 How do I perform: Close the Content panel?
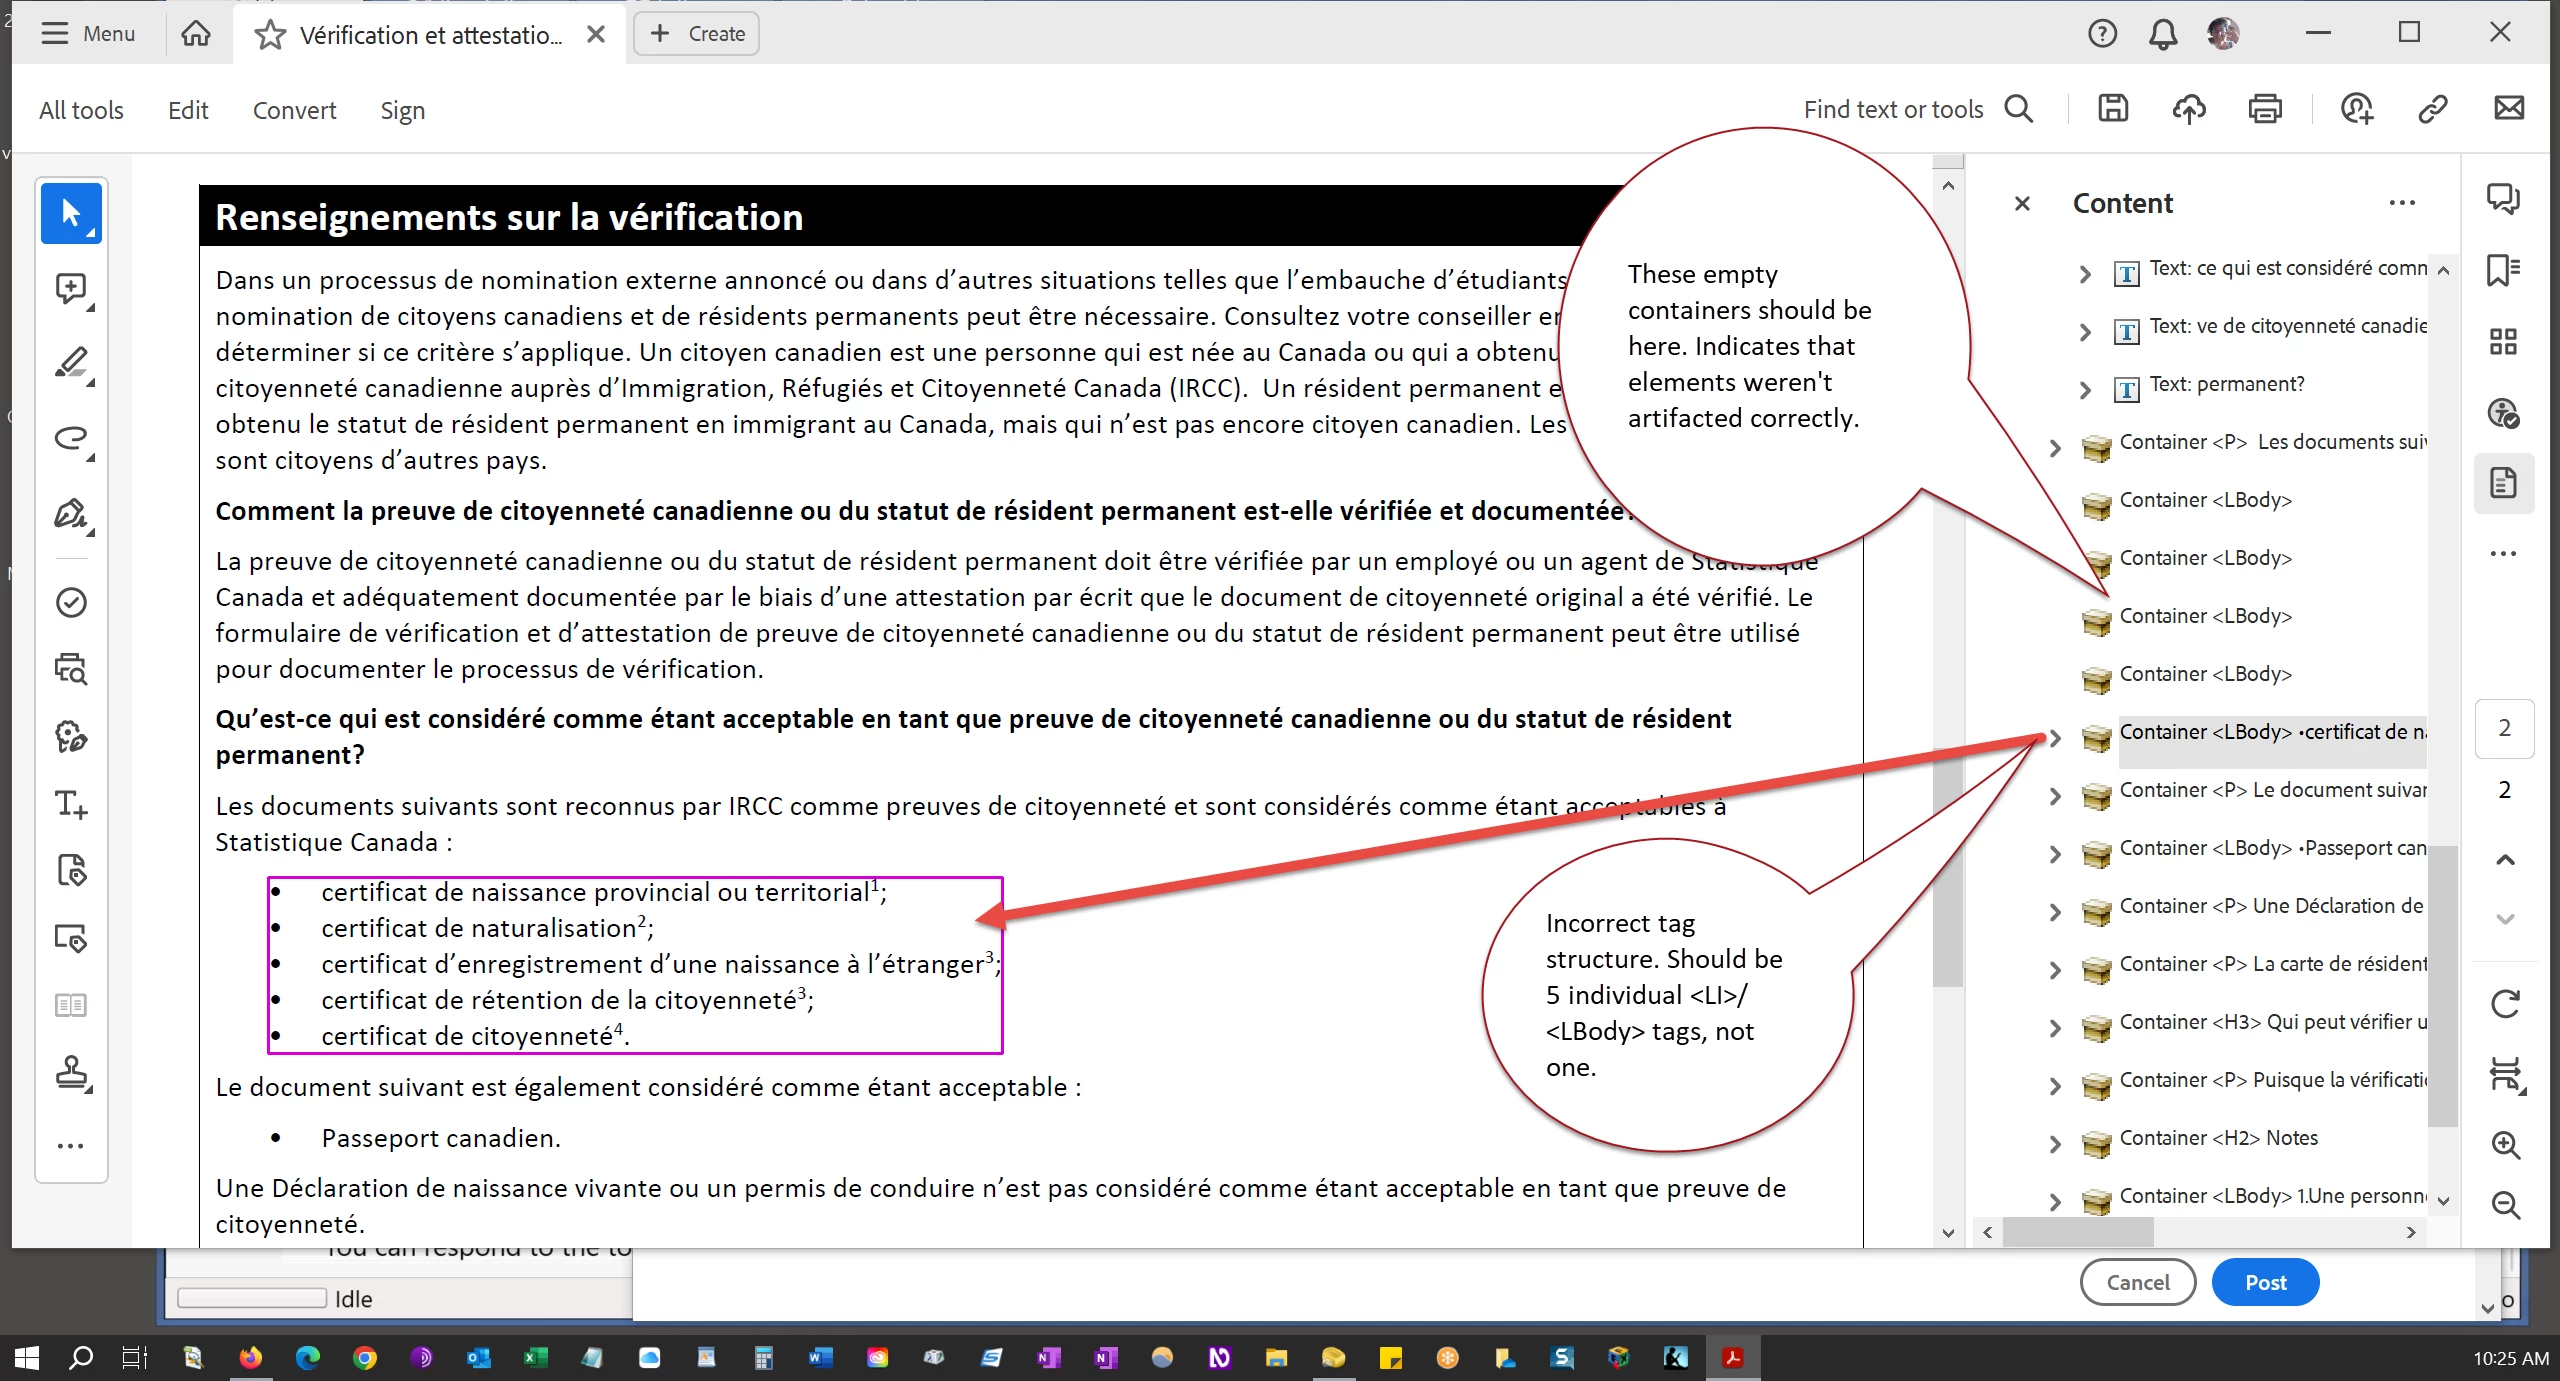2022,204
